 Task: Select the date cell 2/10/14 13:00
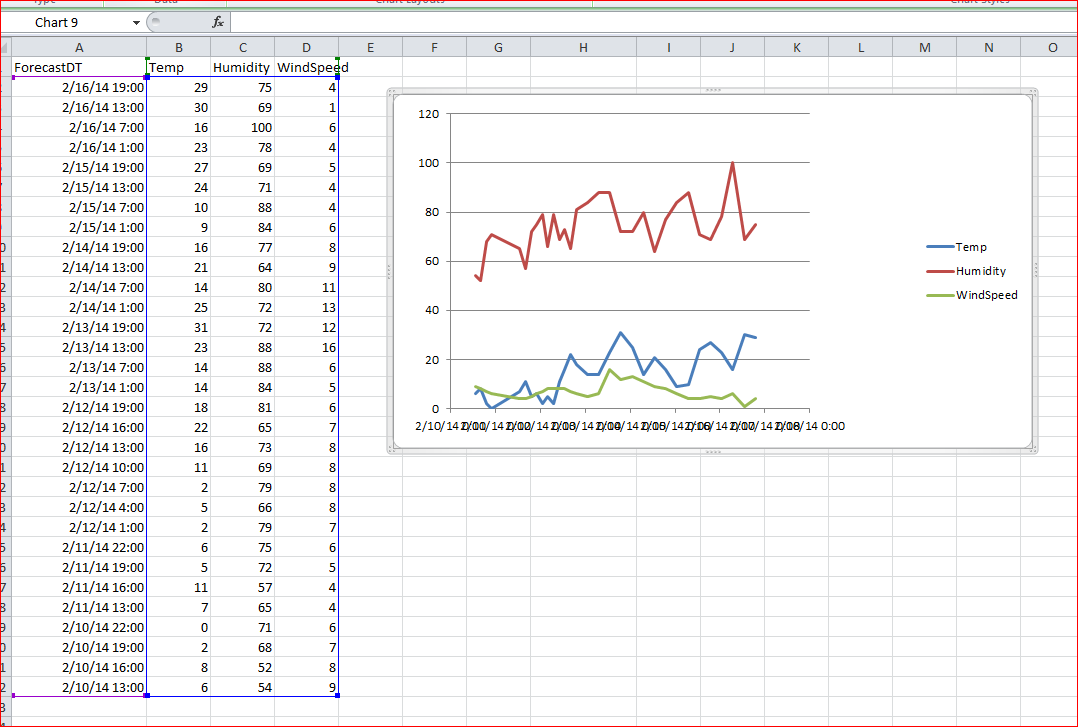point(79,686)
